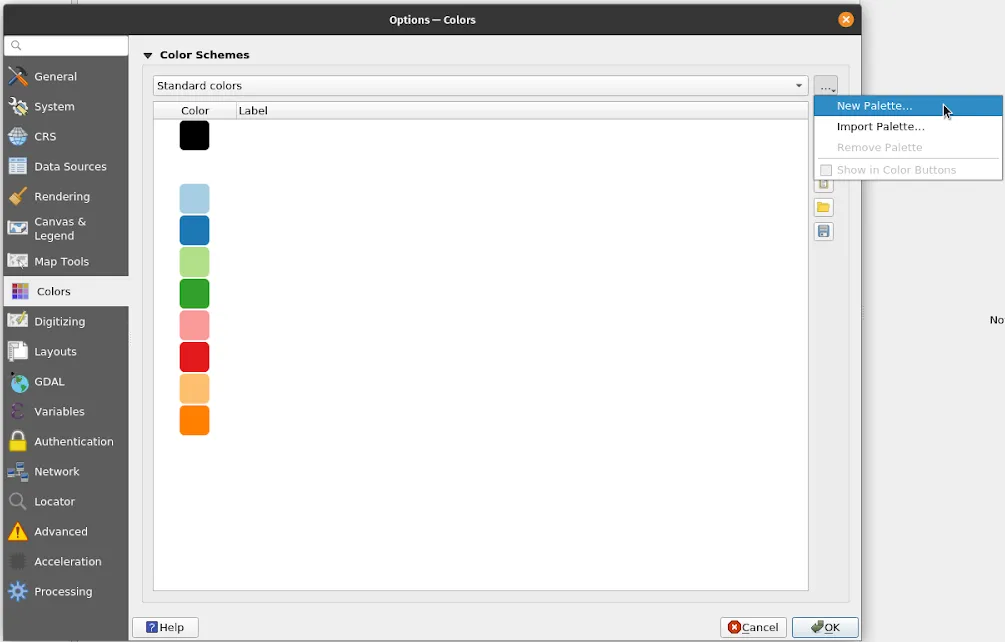This screenshot has height=642, width=1005.
Task: Export the color palette to file
Action: coord(823,231)
